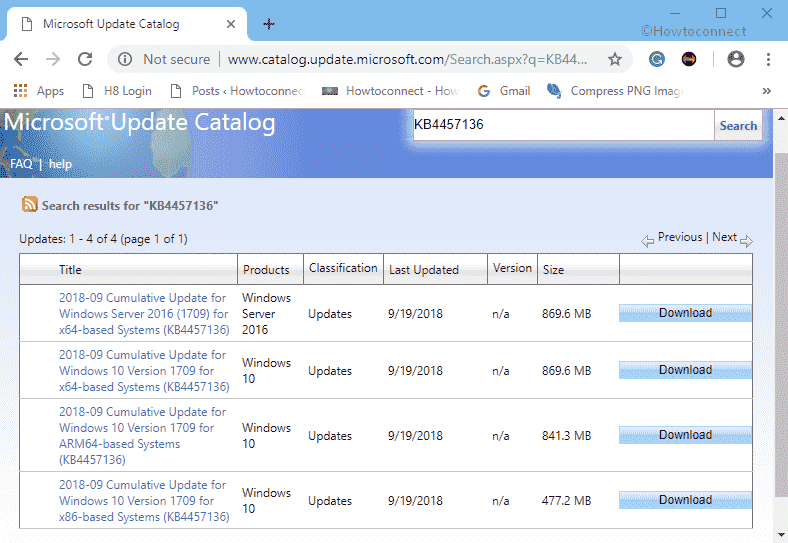Open the ARM64-based Systems update link

(x=142, y=435)
